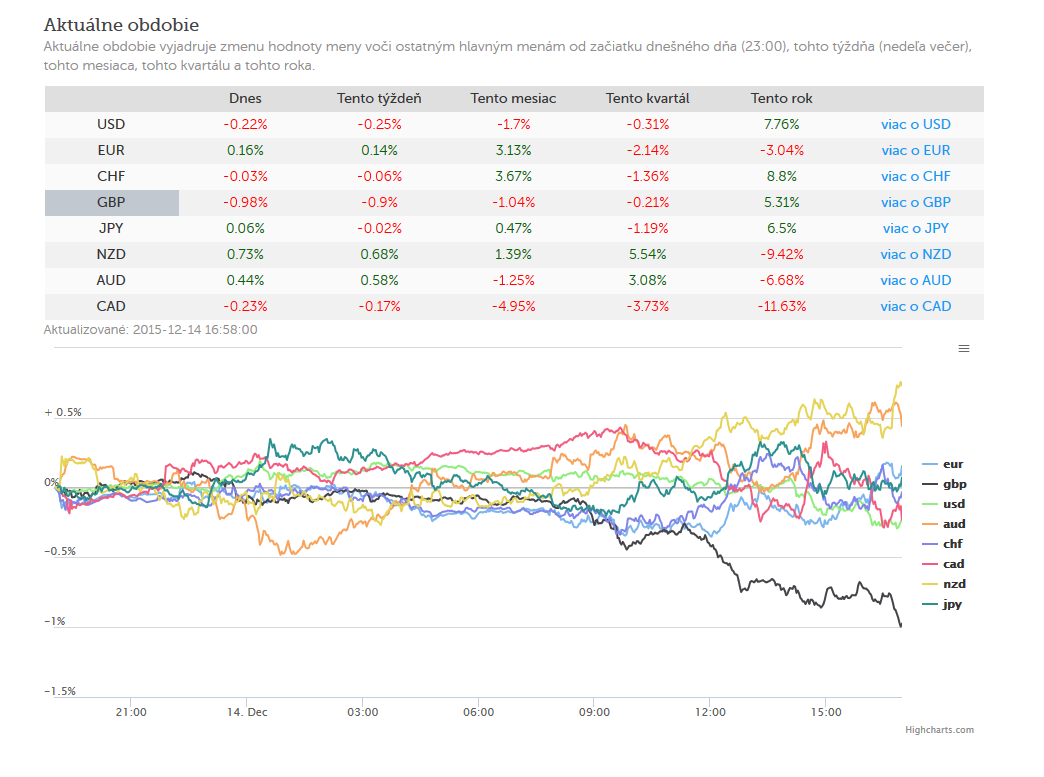Follow the 'viac o CHF' link

coord(915,176)
